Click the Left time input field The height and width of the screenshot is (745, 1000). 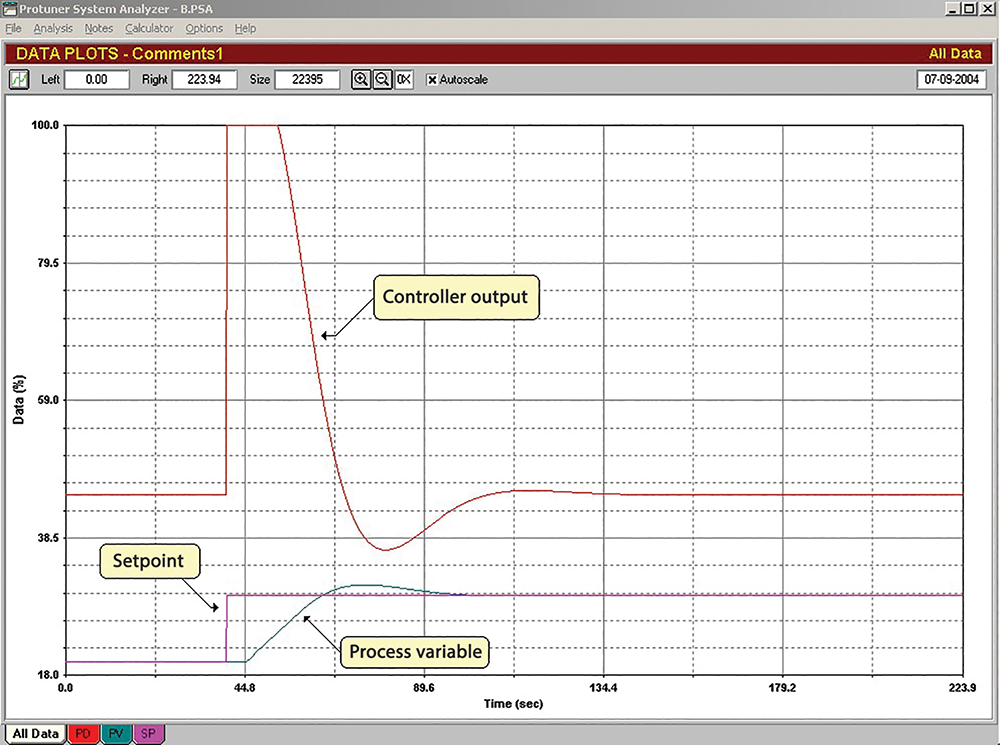(97, 80)
